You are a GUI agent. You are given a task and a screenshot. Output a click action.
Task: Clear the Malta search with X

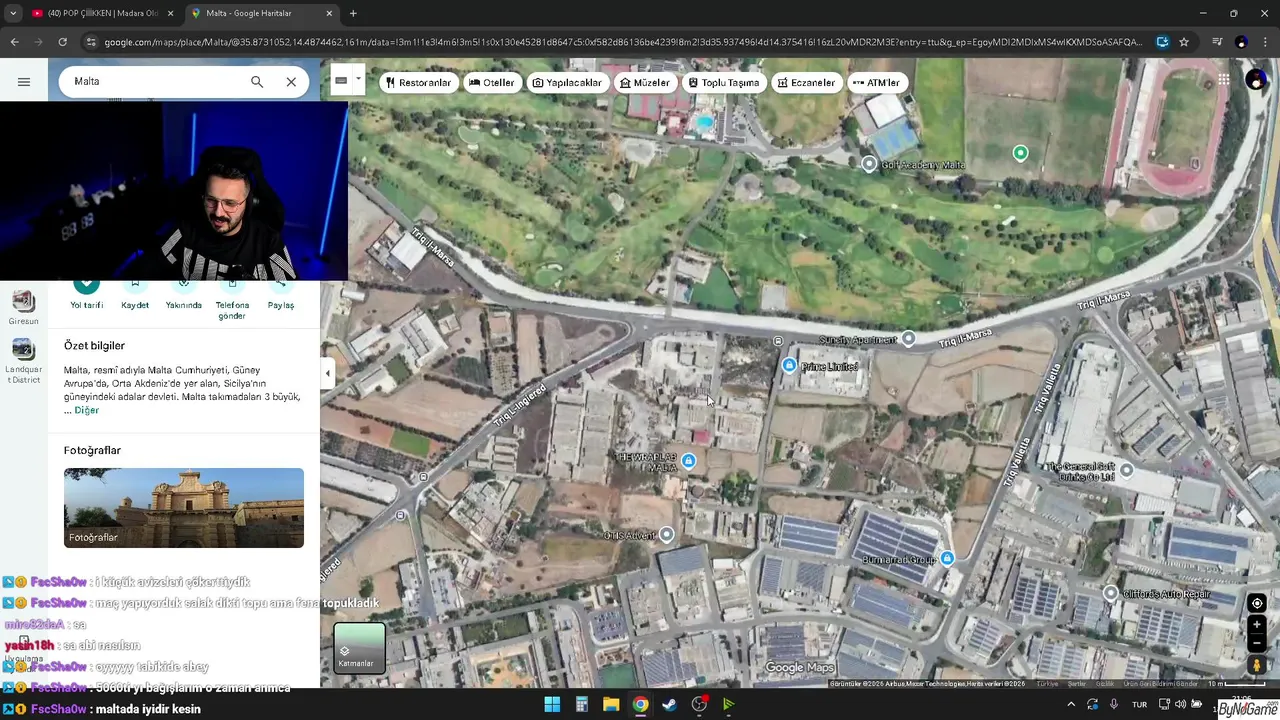point(291,82)
